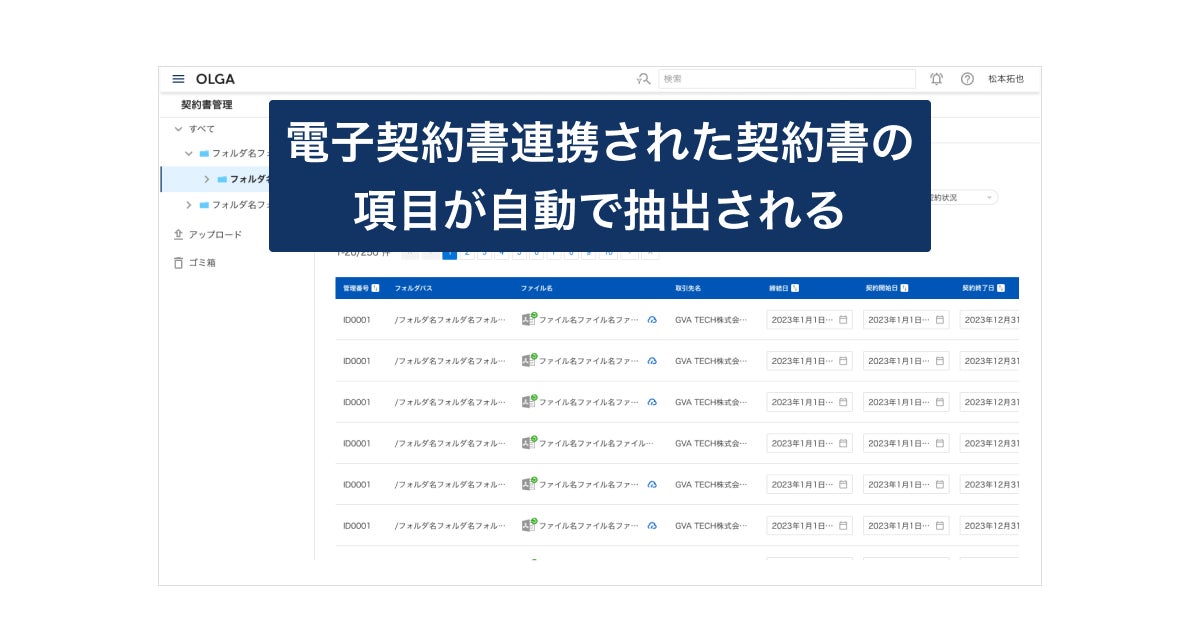Image resolution: width=1200 pixels, height=630 pixels.
Task: Open the ゴミ箱 trash in sidebar
Action: 178,263
